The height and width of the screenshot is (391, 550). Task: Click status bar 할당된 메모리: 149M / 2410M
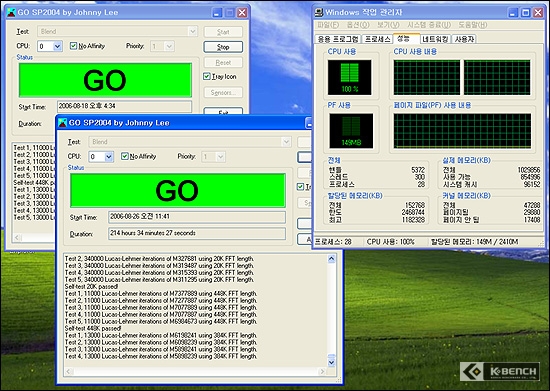pos(475,242)
